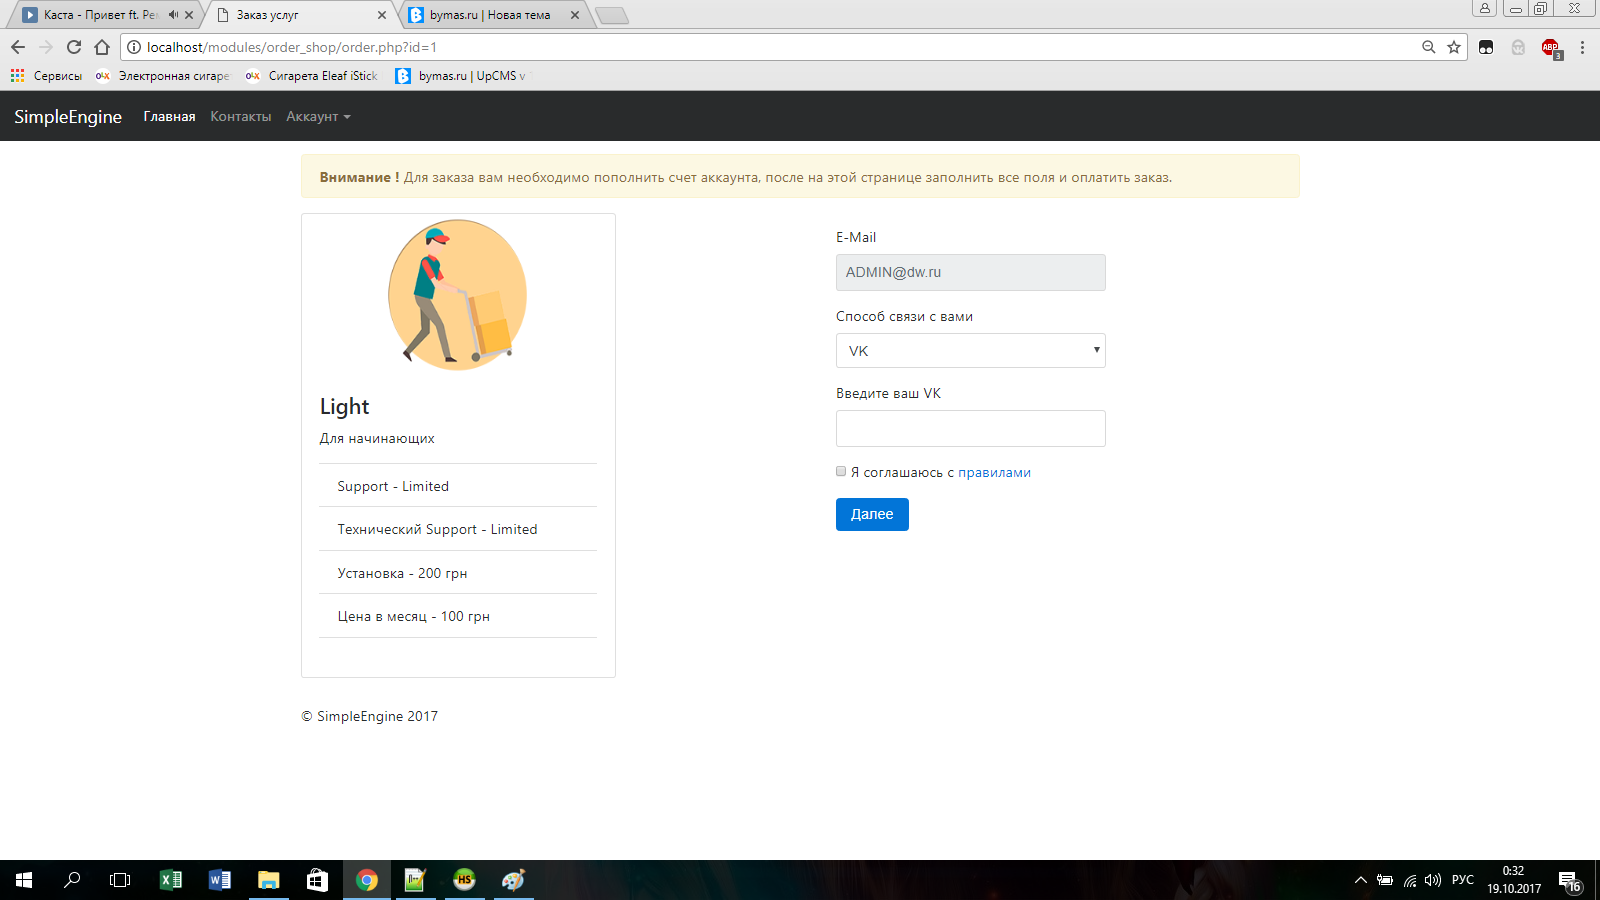Open the правилами link

click(994, 473)
